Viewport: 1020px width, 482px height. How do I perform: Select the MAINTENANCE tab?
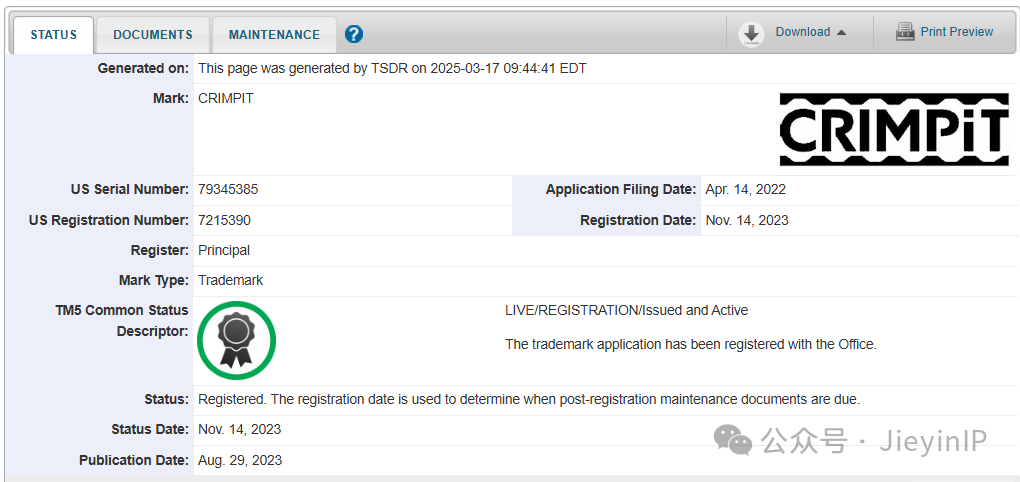(274, 35)
